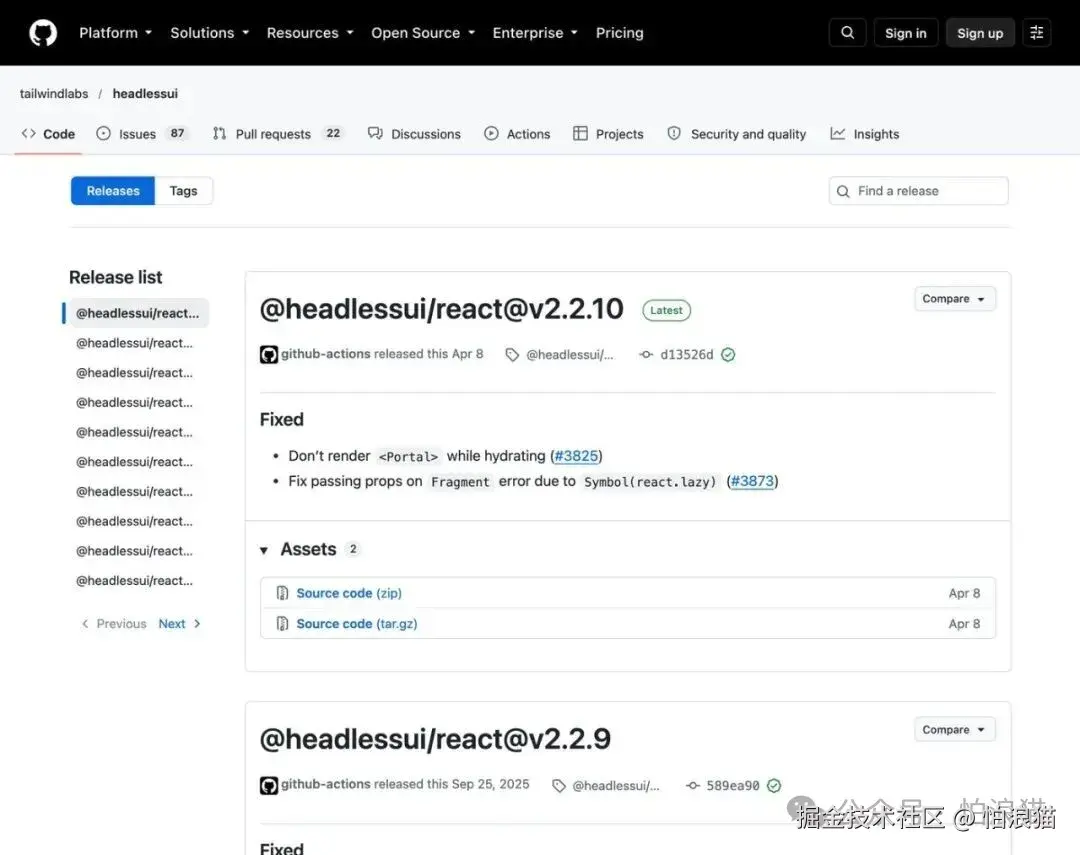Open the Insights tab

point(865,134)
